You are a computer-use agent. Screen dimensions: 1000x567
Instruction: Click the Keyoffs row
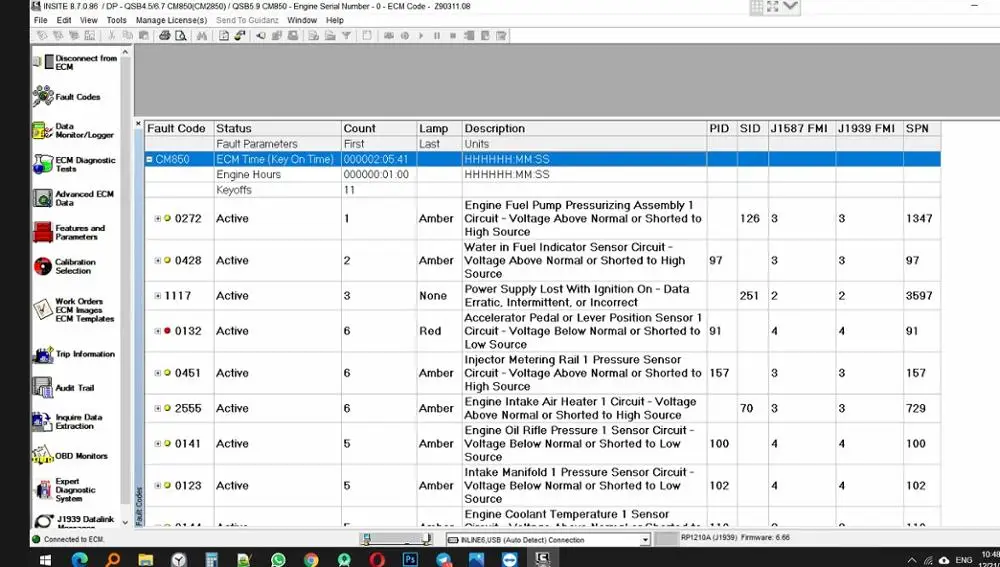(x=542, y=190)
